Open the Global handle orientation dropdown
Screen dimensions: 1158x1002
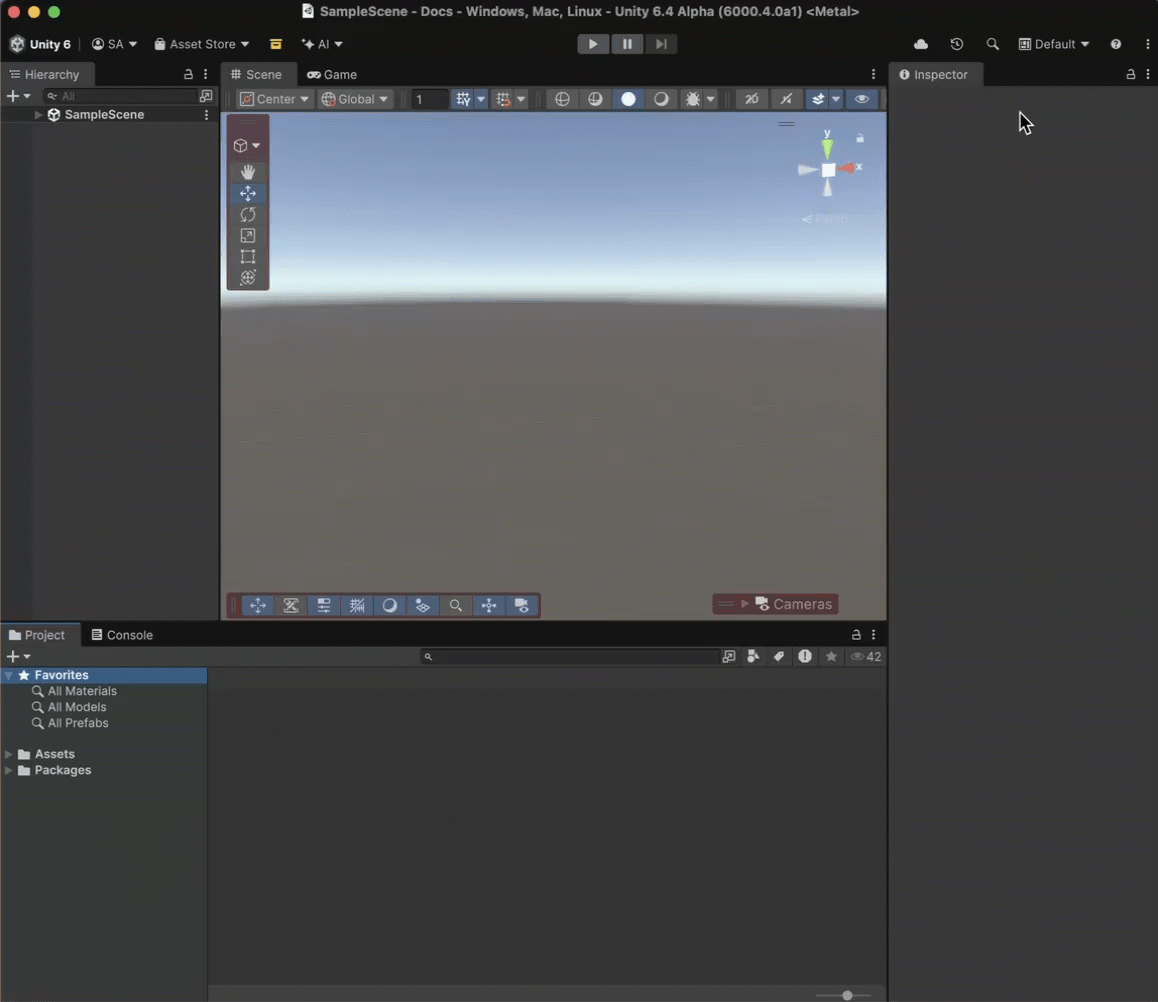[x=354, y=99]
